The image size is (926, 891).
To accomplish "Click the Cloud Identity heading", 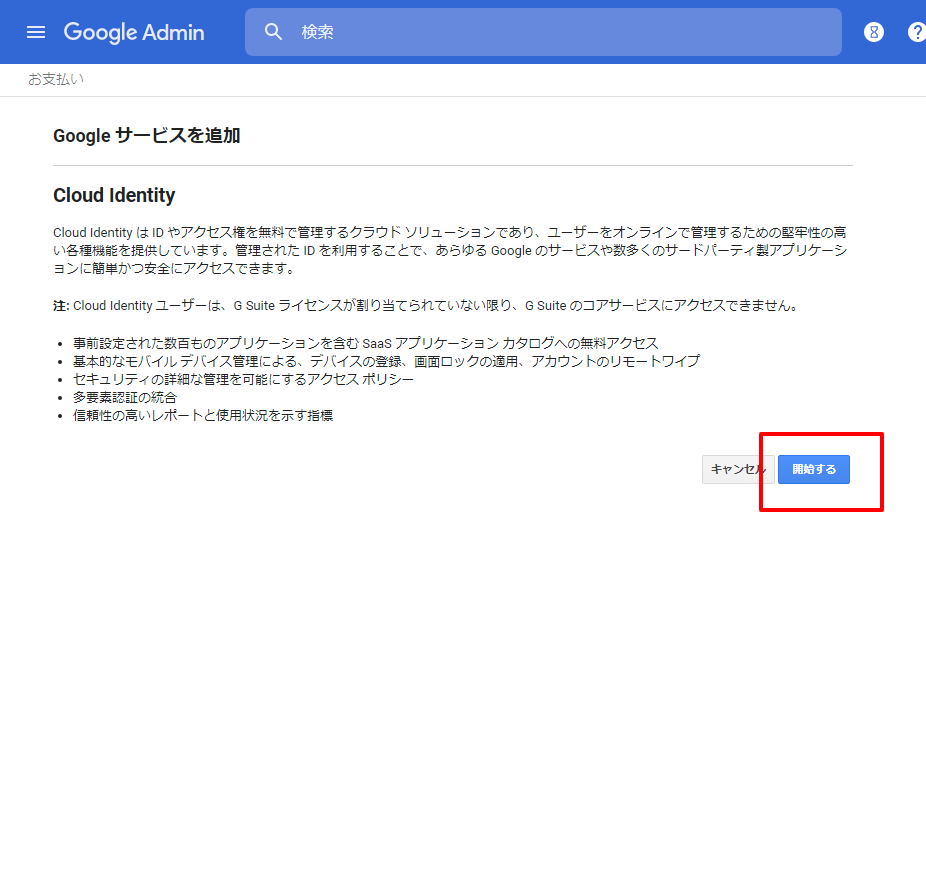I will pos(114,195).
